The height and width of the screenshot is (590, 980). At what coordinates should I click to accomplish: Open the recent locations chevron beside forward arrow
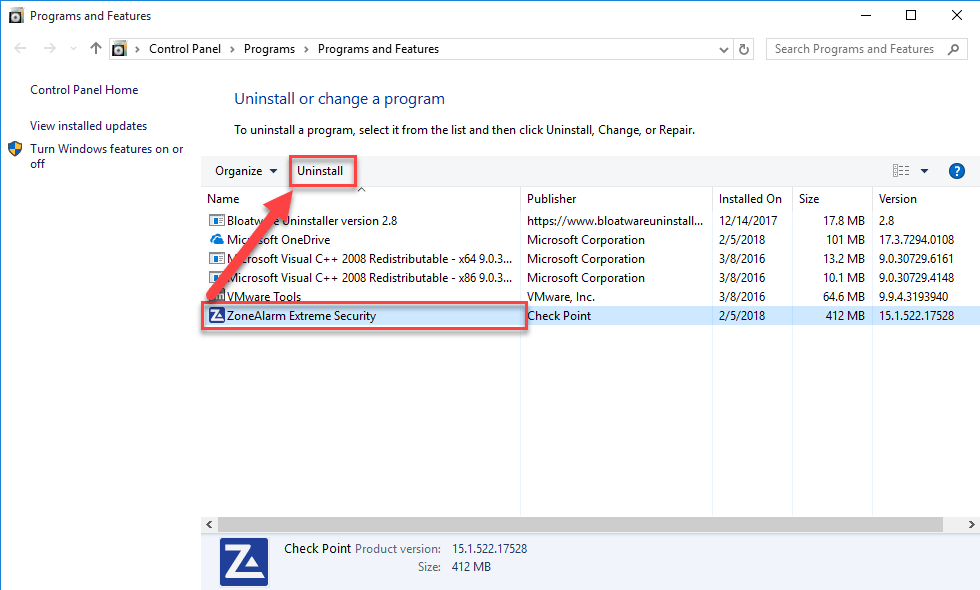tap(72, 48)
